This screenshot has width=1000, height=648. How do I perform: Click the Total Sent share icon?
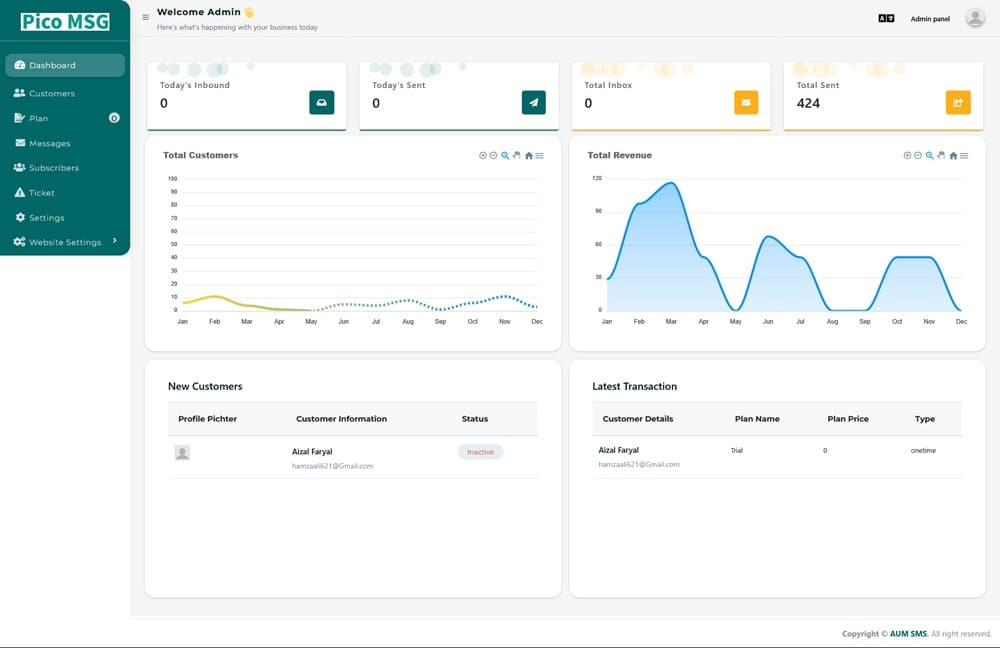pyautogui.click(x=958, y=102)
